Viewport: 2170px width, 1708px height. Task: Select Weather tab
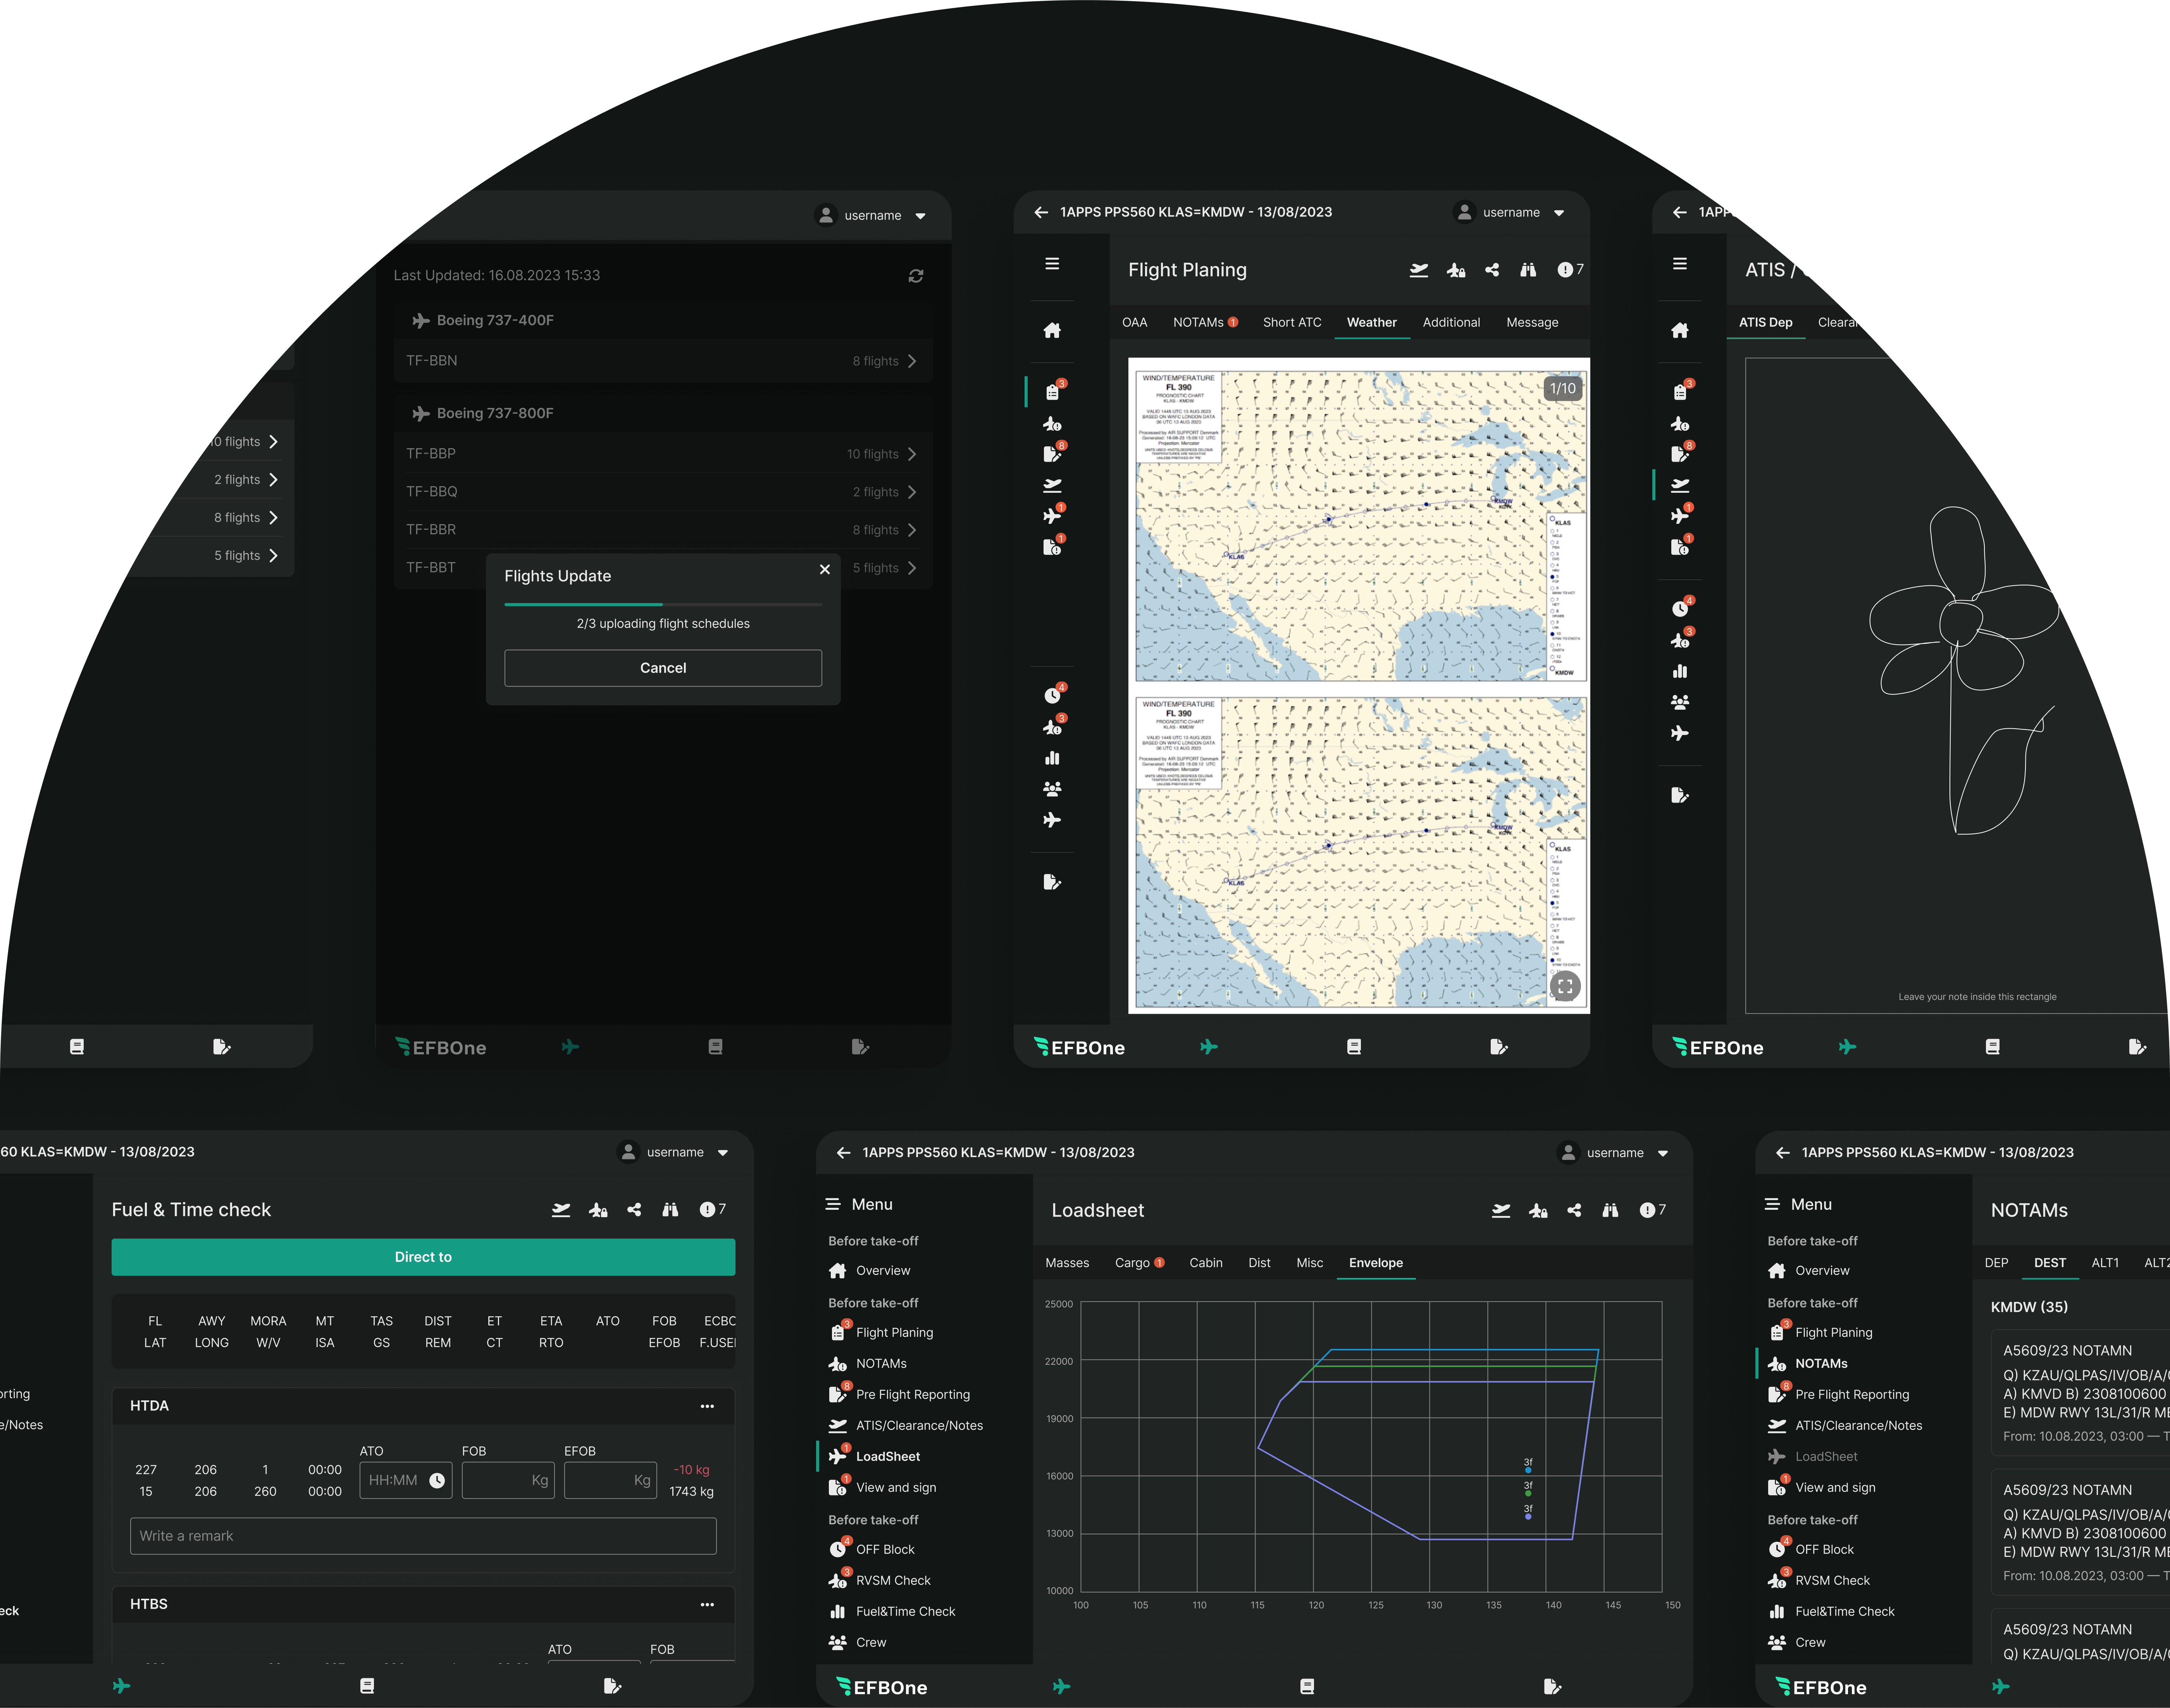click(x=1372, y=322)
